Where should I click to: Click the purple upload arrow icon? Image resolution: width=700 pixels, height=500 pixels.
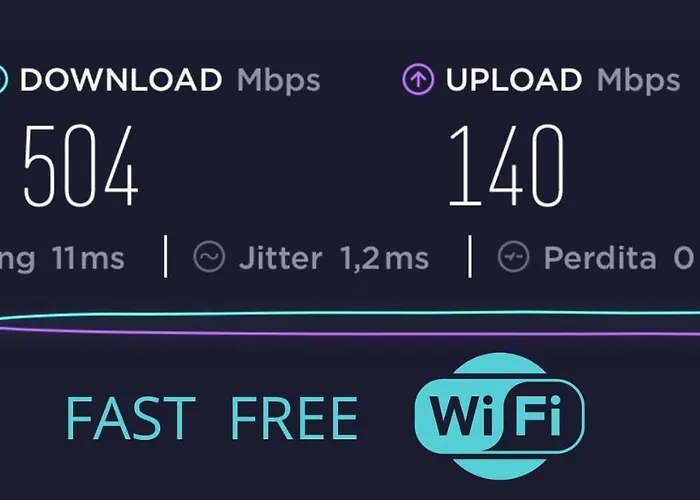418,79
